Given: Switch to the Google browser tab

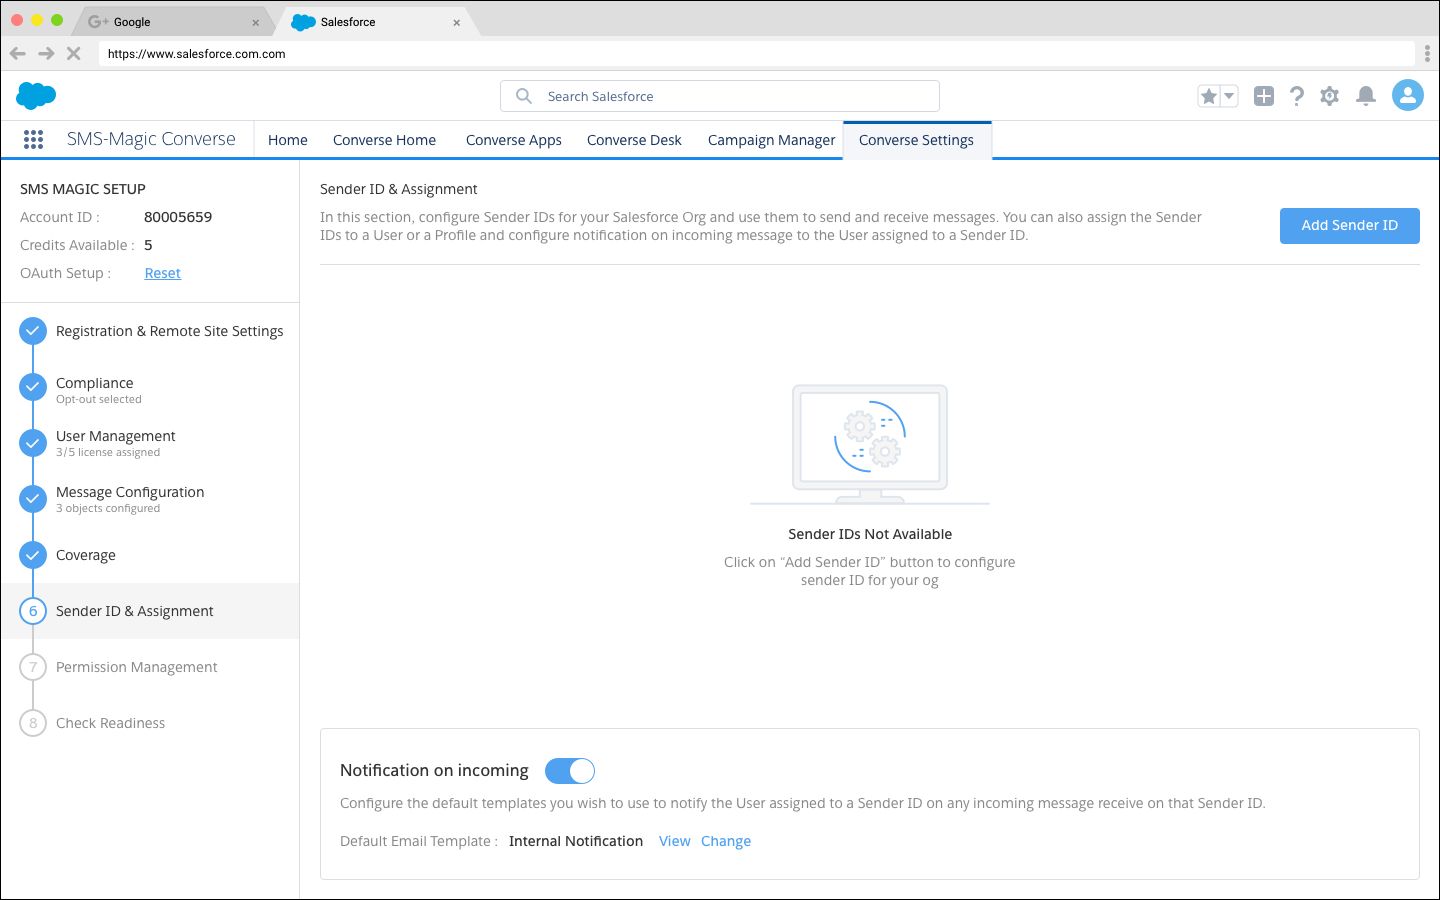Looking at the screenshot, I should click(172, 22).
